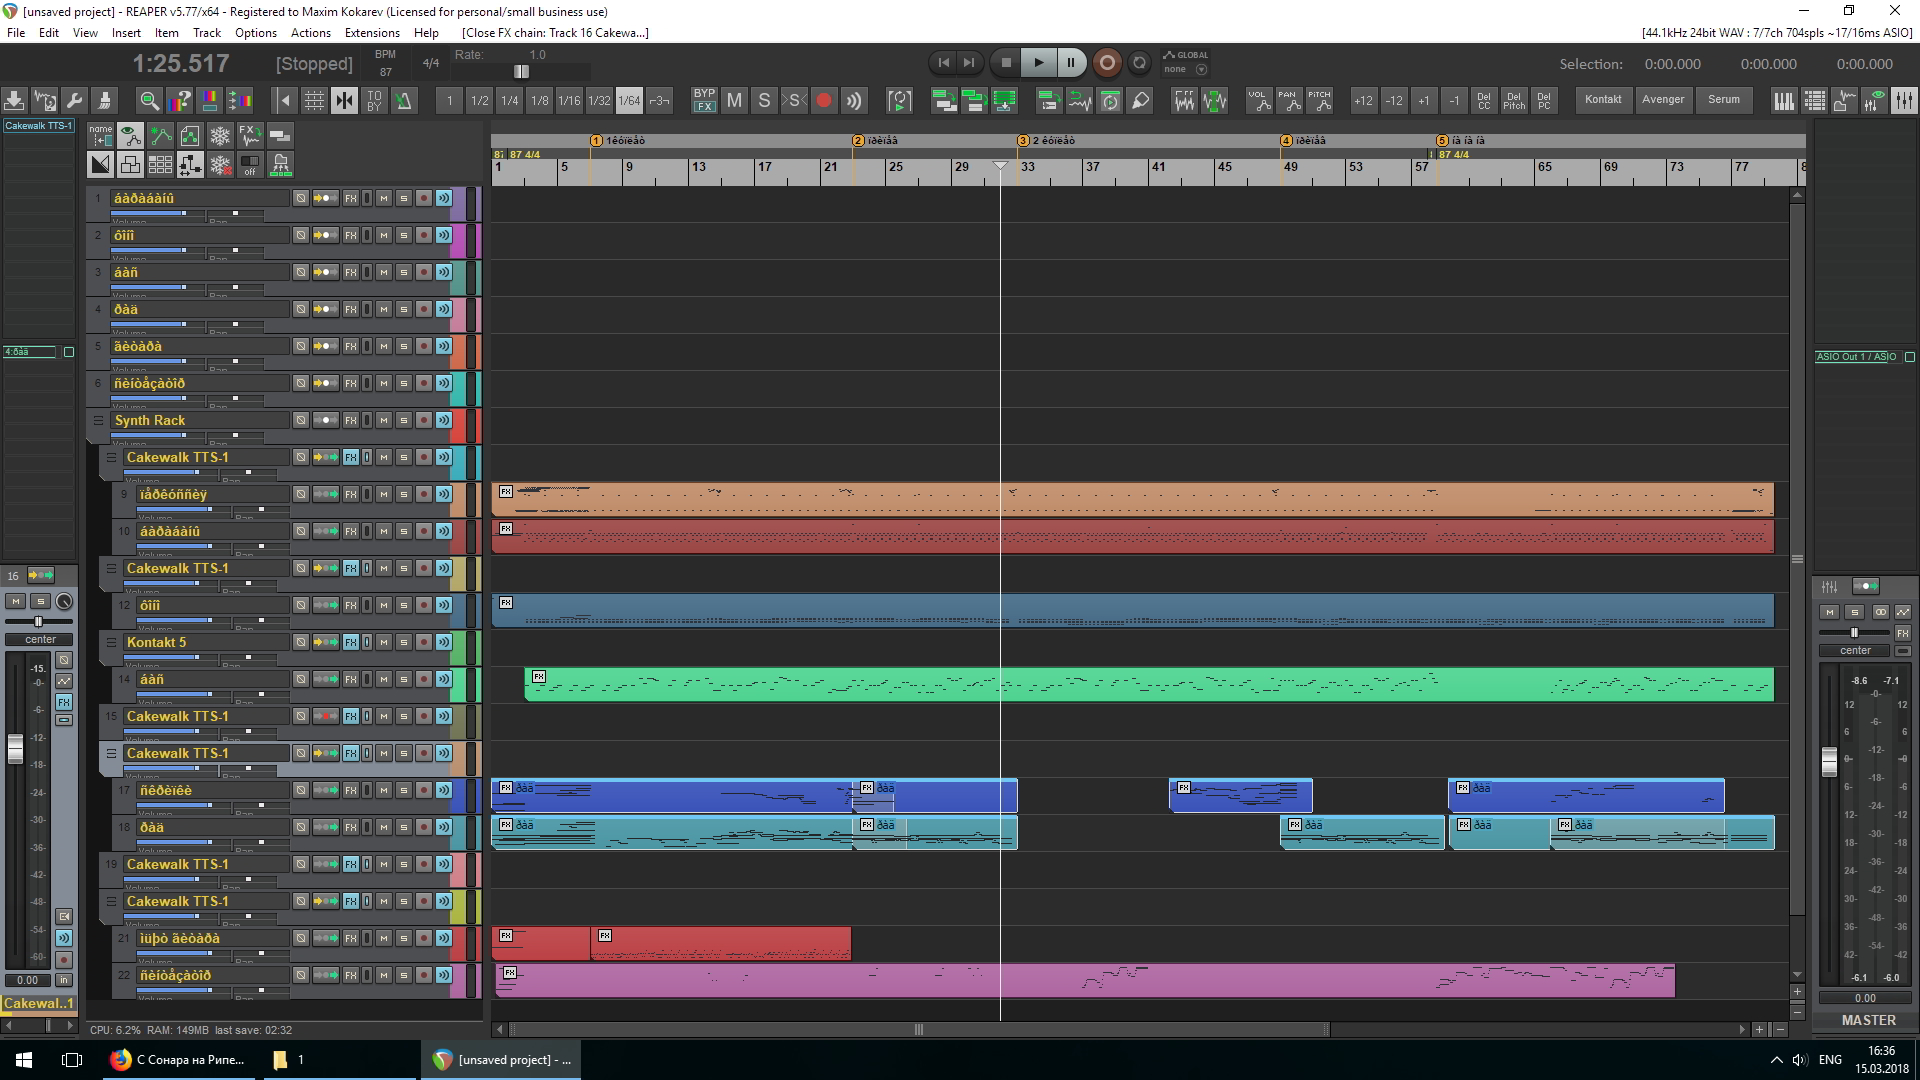This screenshot has width=1920, height=1080.
Task: Click the BYP FX bypass icon
Action: [x=704, y=100]
